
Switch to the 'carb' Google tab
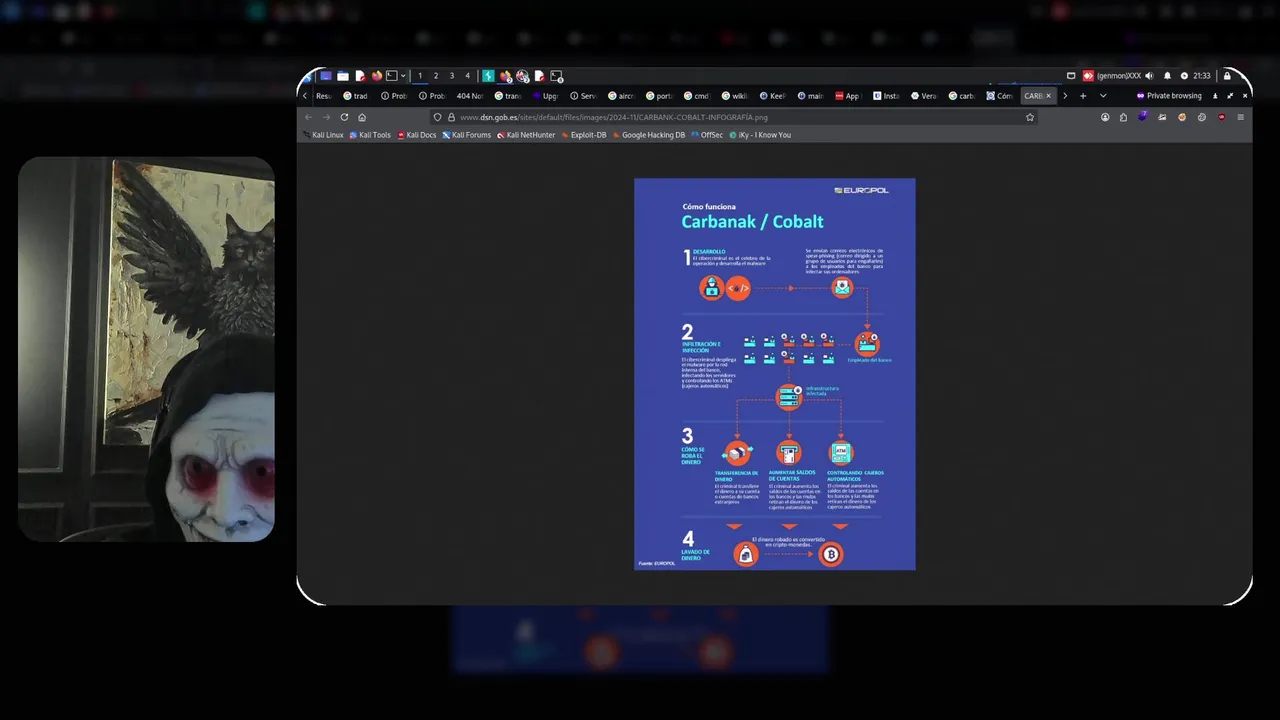(962, 96)
